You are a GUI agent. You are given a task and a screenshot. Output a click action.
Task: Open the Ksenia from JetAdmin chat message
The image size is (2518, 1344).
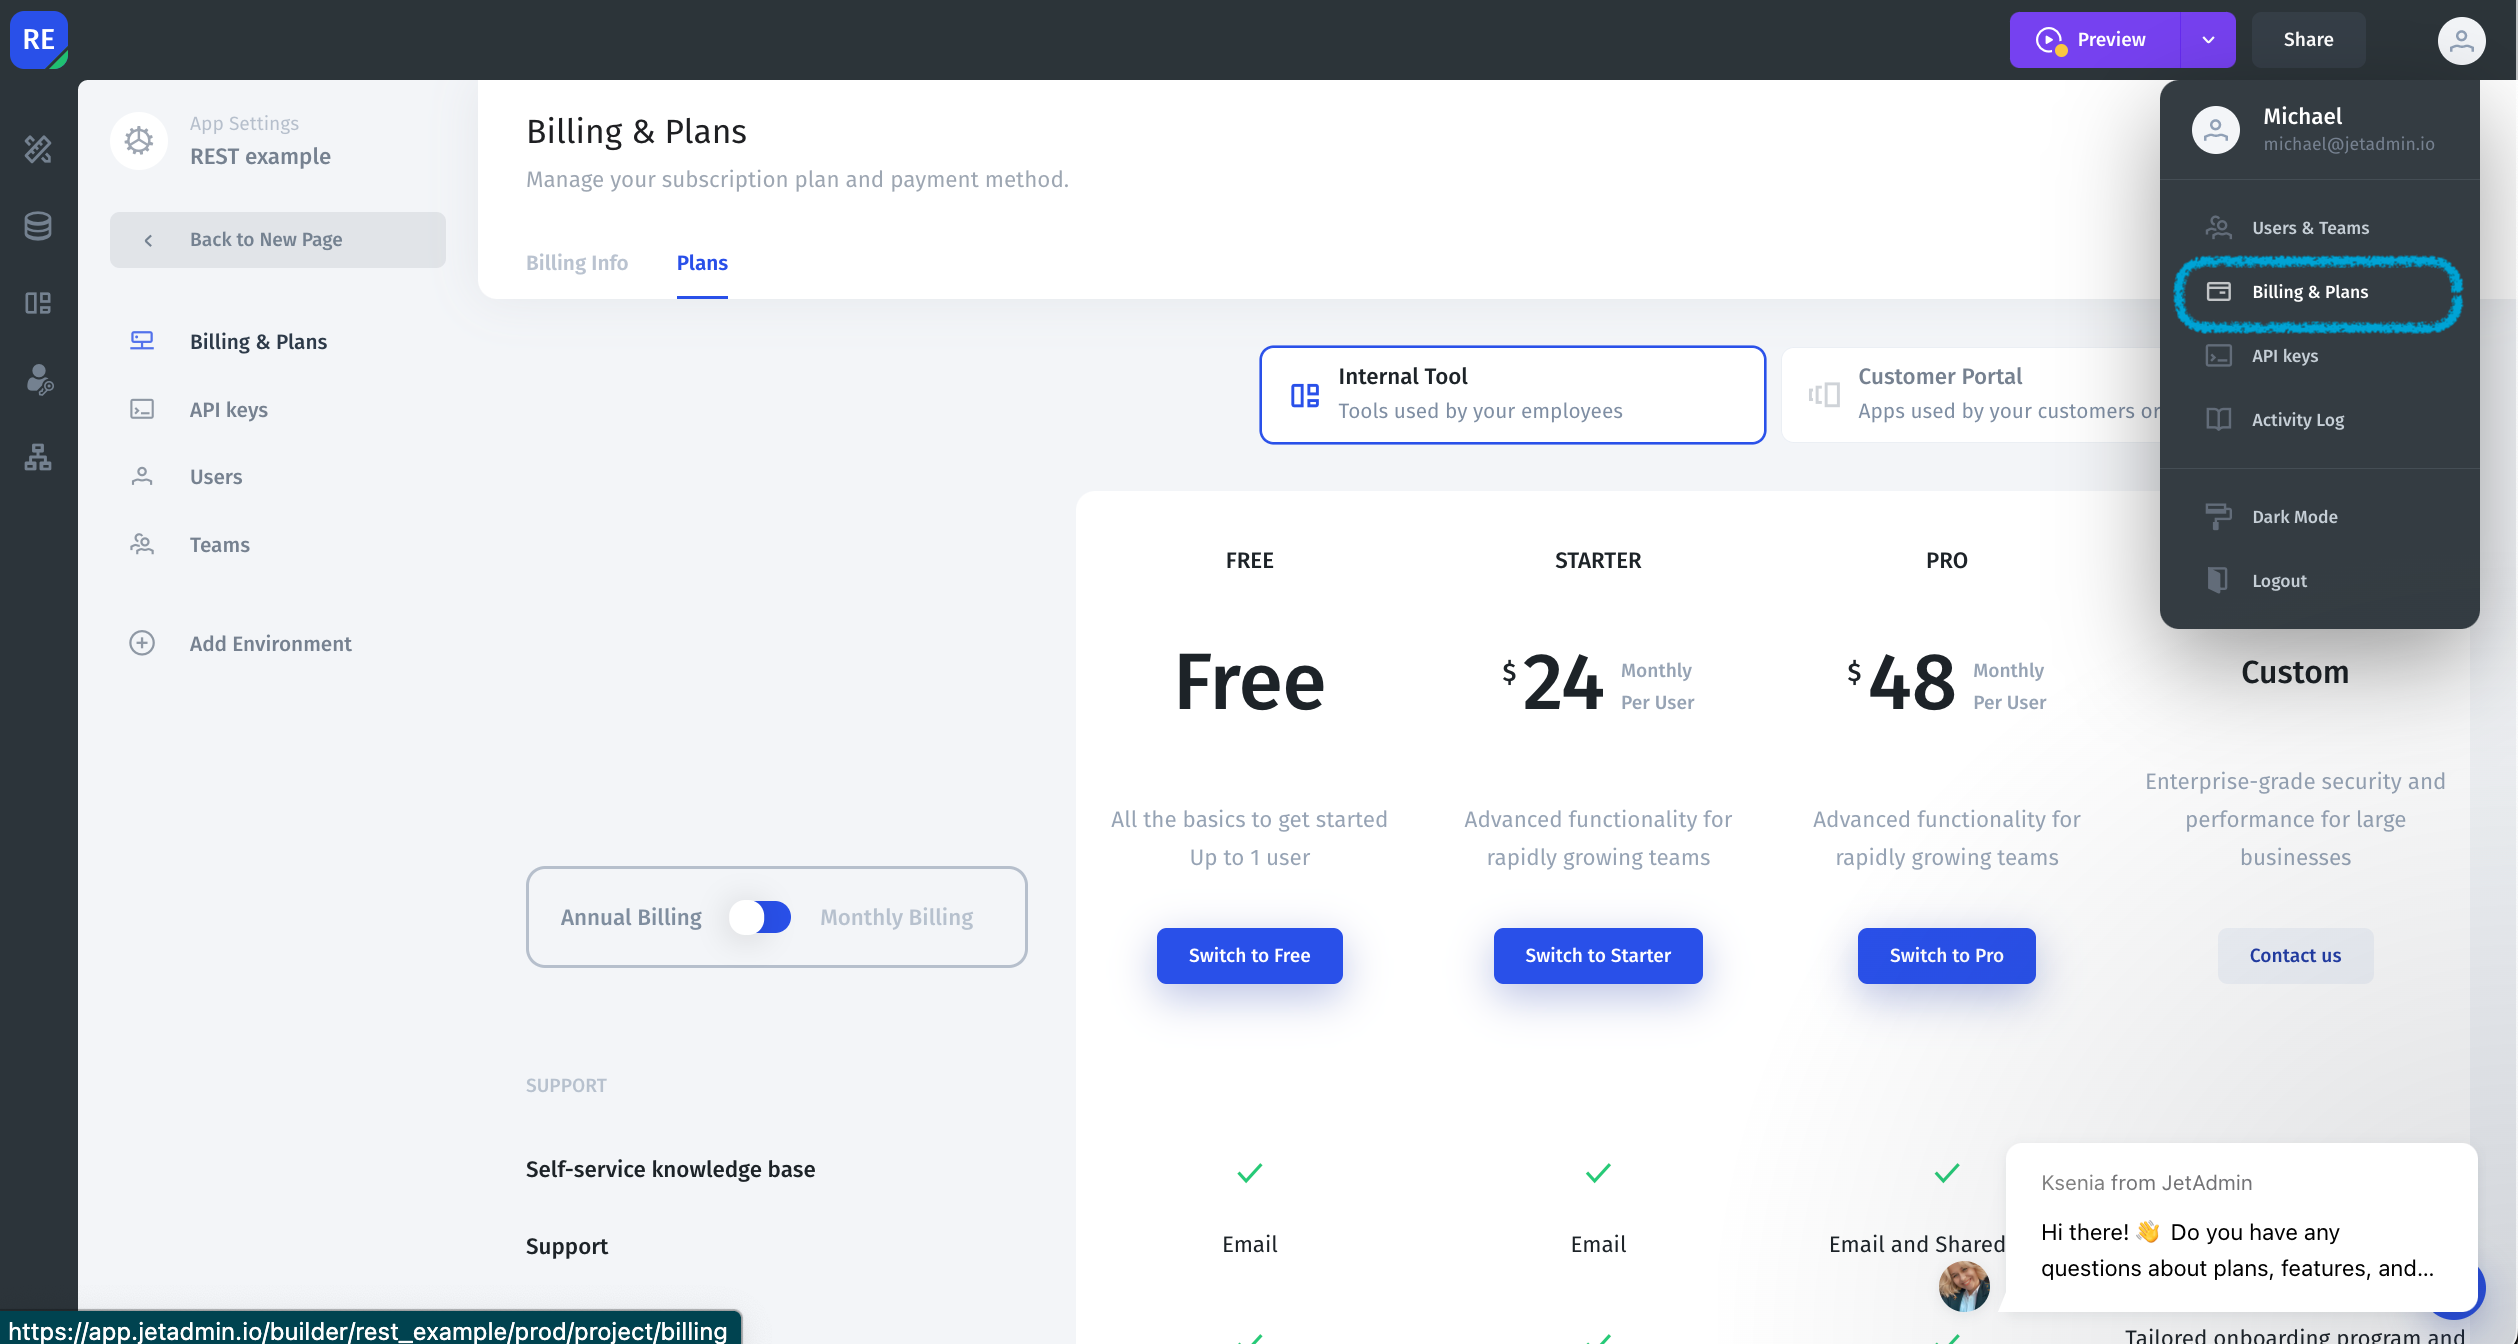coord(2240,1228)
